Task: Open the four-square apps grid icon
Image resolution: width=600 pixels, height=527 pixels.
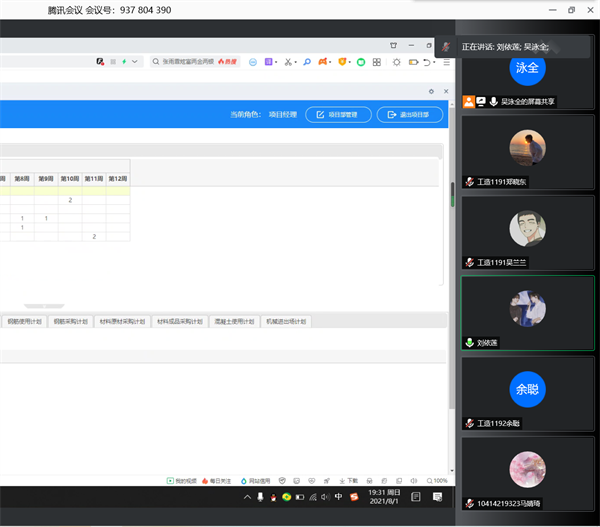Action: (376, 62)
